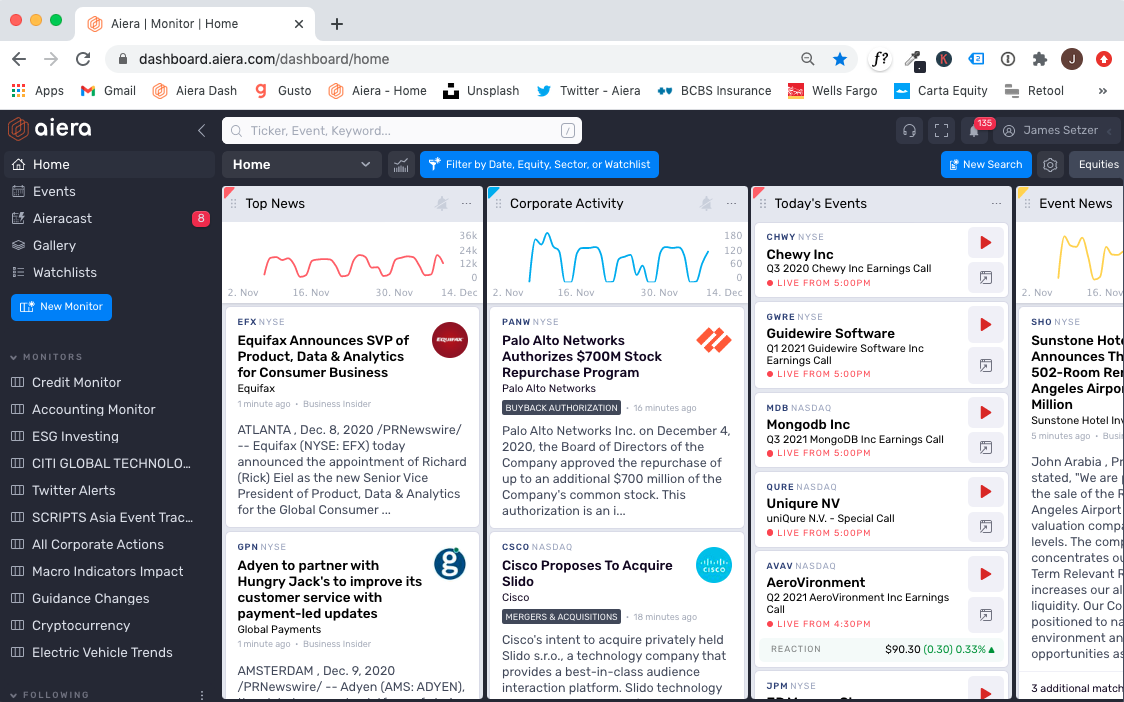Play the Guidewire Software earnings call
The height and width of the screenshot is (702, 1124).
[x=986, y=325]
